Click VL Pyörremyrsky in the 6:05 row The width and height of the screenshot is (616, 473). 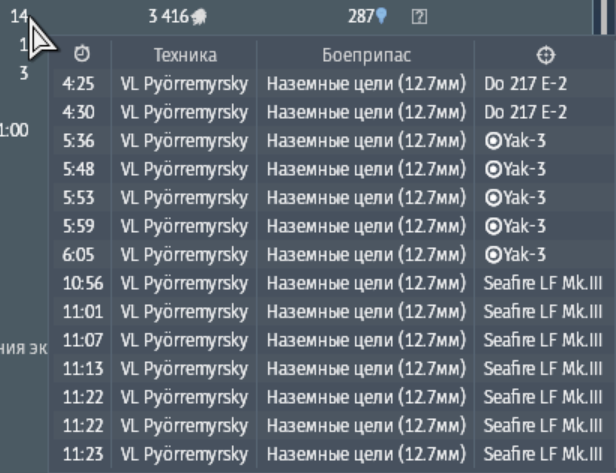pyautogui.click(x=184, y=256)
